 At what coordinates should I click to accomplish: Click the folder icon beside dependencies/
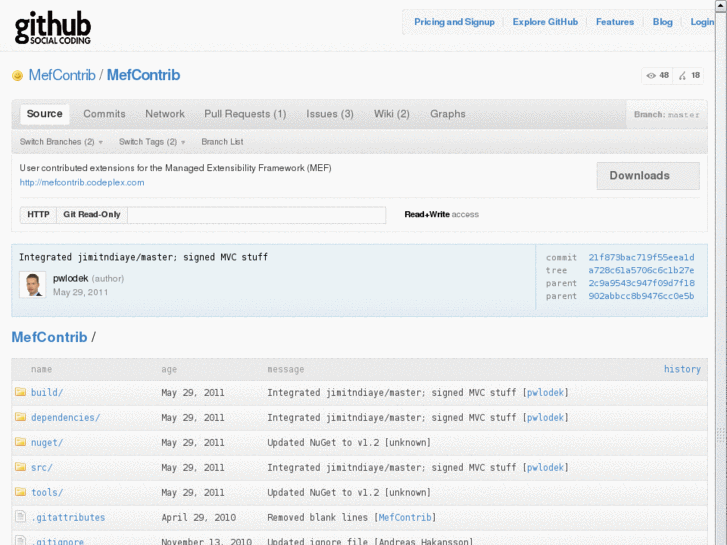tap(20, 417)
